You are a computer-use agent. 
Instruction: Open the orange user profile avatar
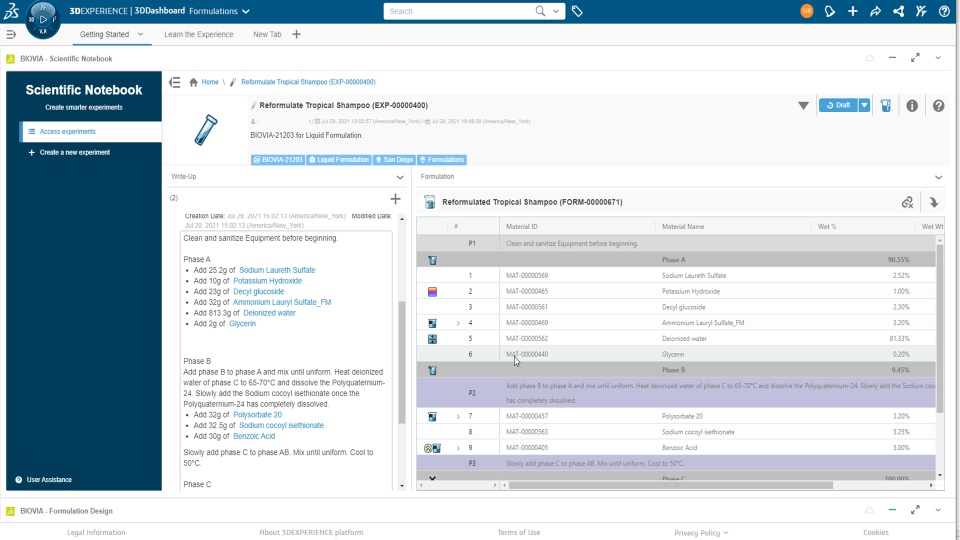[x=806, y=11]
